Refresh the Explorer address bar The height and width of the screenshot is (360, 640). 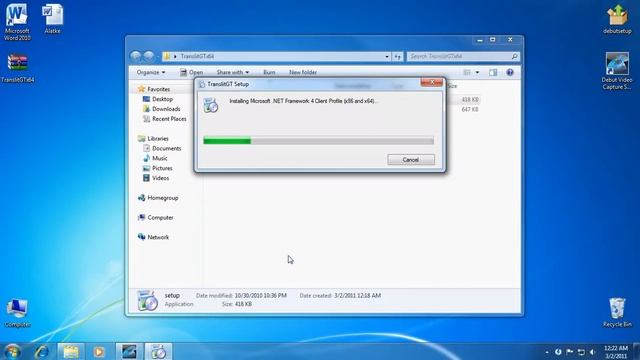pos(398,56)
